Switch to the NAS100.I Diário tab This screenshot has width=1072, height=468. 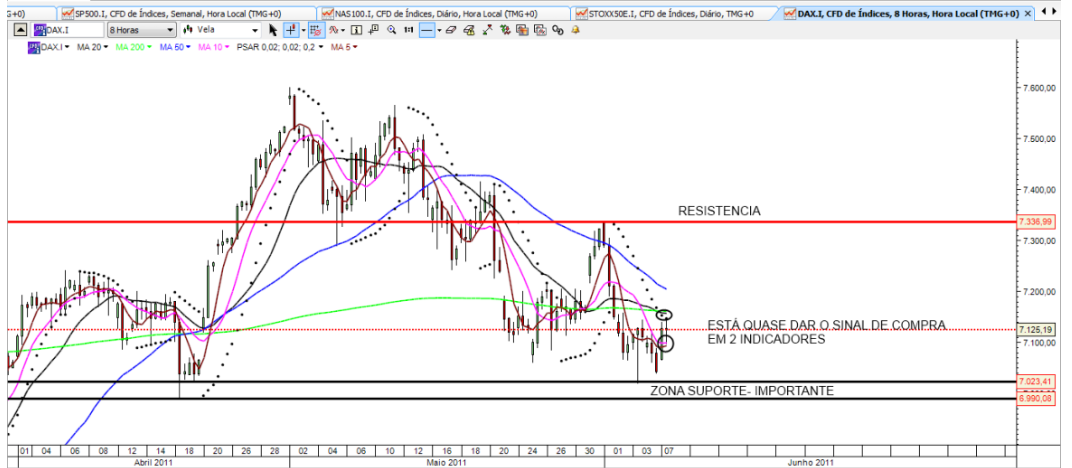[443, 13]
